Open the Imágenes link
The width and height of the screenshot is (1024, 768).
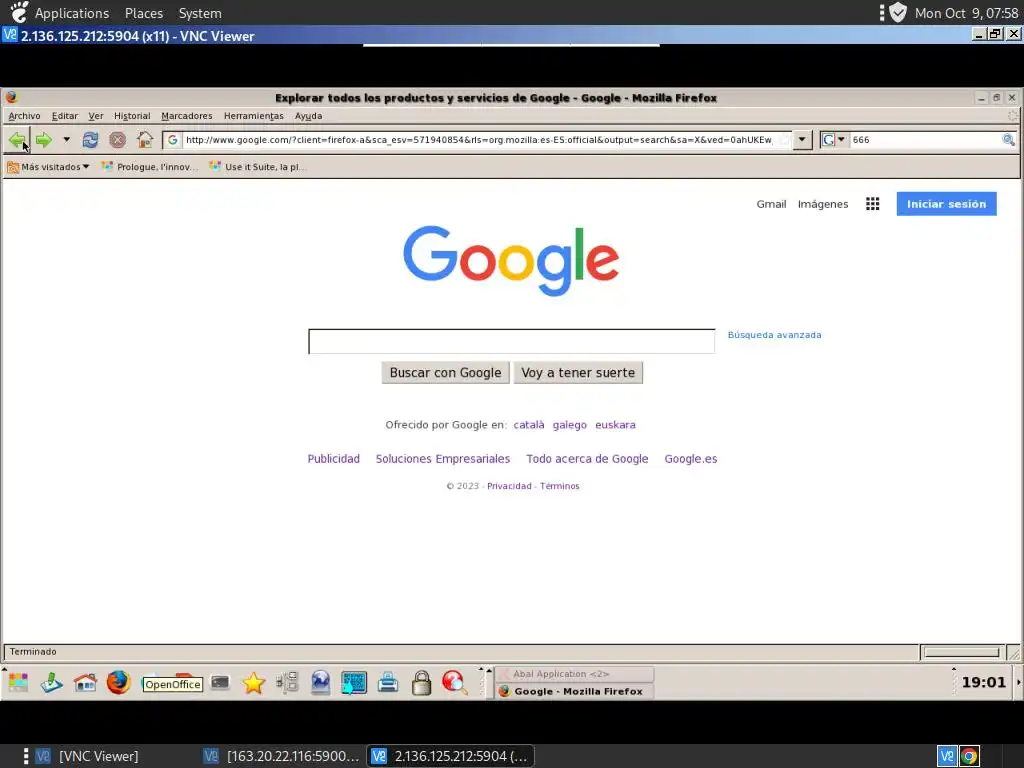click(823, 204)
